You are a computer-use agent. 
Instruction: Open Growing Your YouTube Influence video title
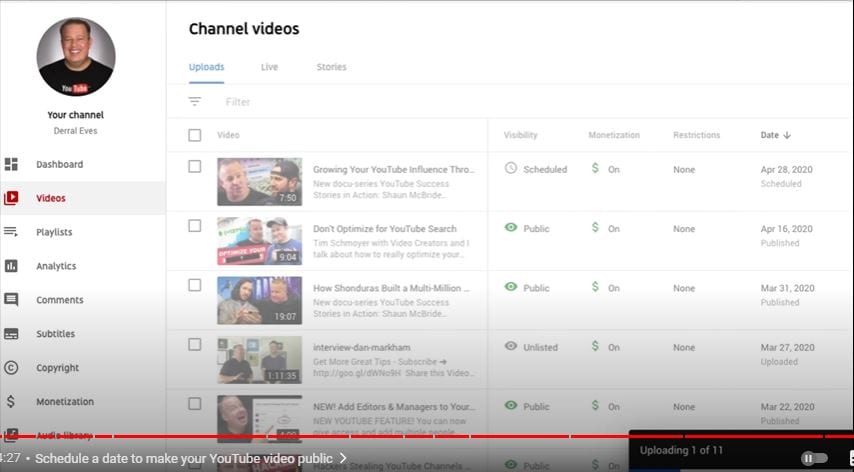point(394,169)
